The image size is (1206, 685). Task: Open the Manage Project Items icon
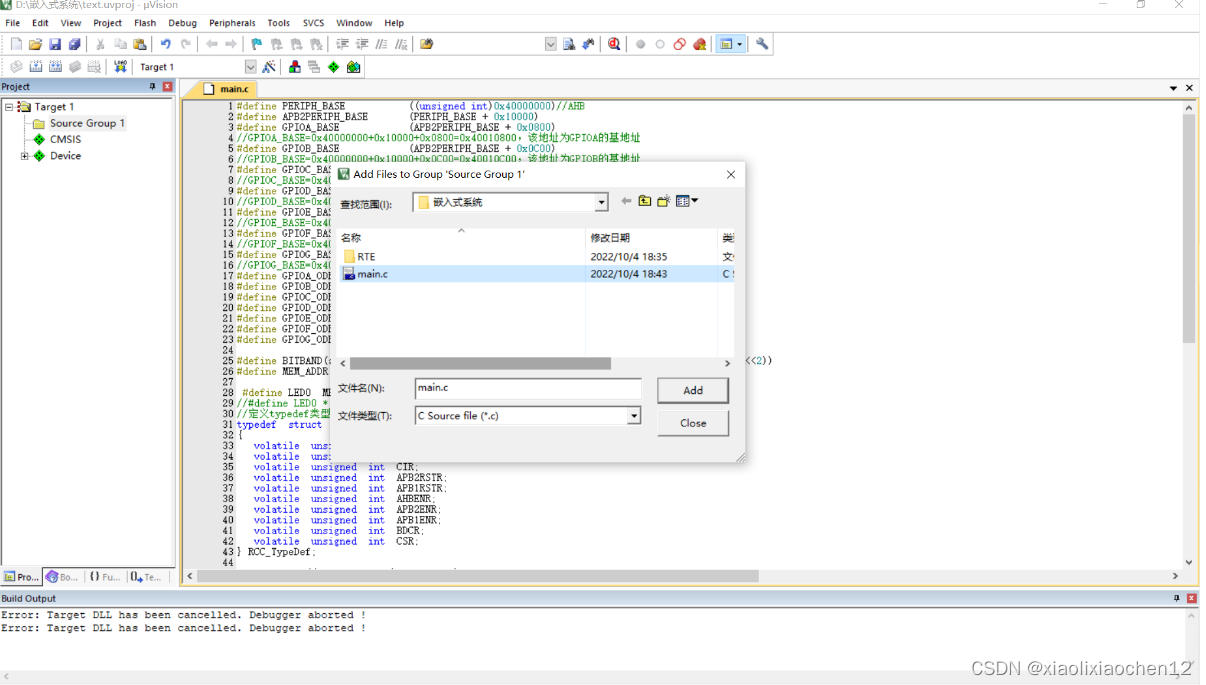295,67
